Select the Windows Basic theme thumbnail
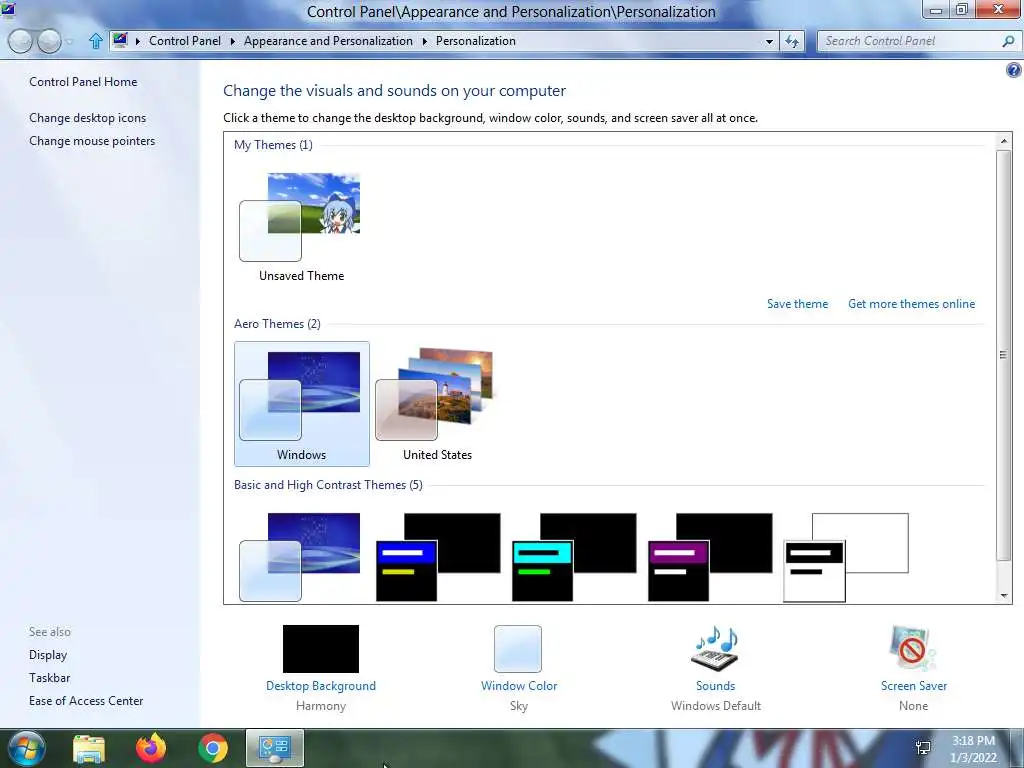 coord(301,556)
